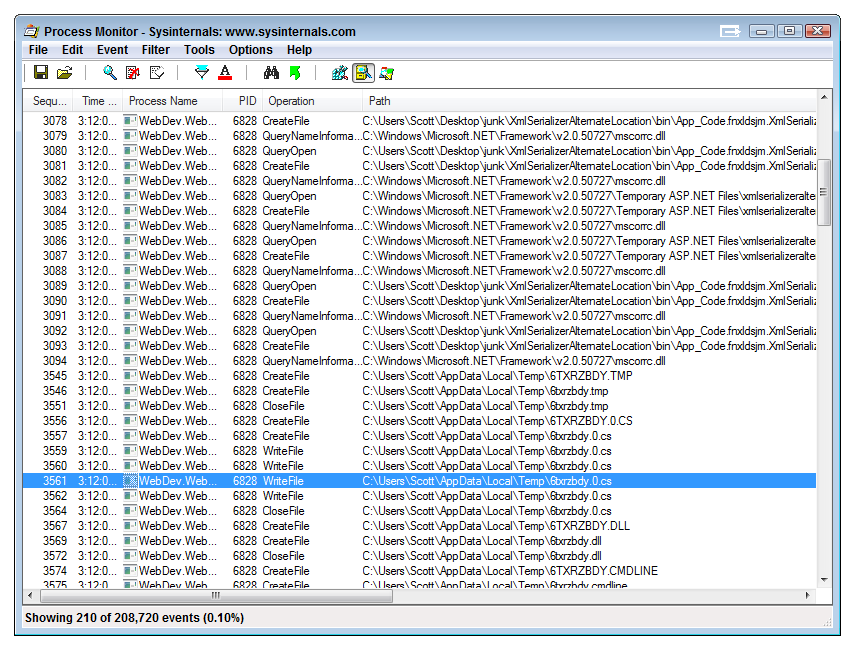This screenshot has height=654, width=859.
Task: Click the Show Network Activity icon
Action: 386,72
